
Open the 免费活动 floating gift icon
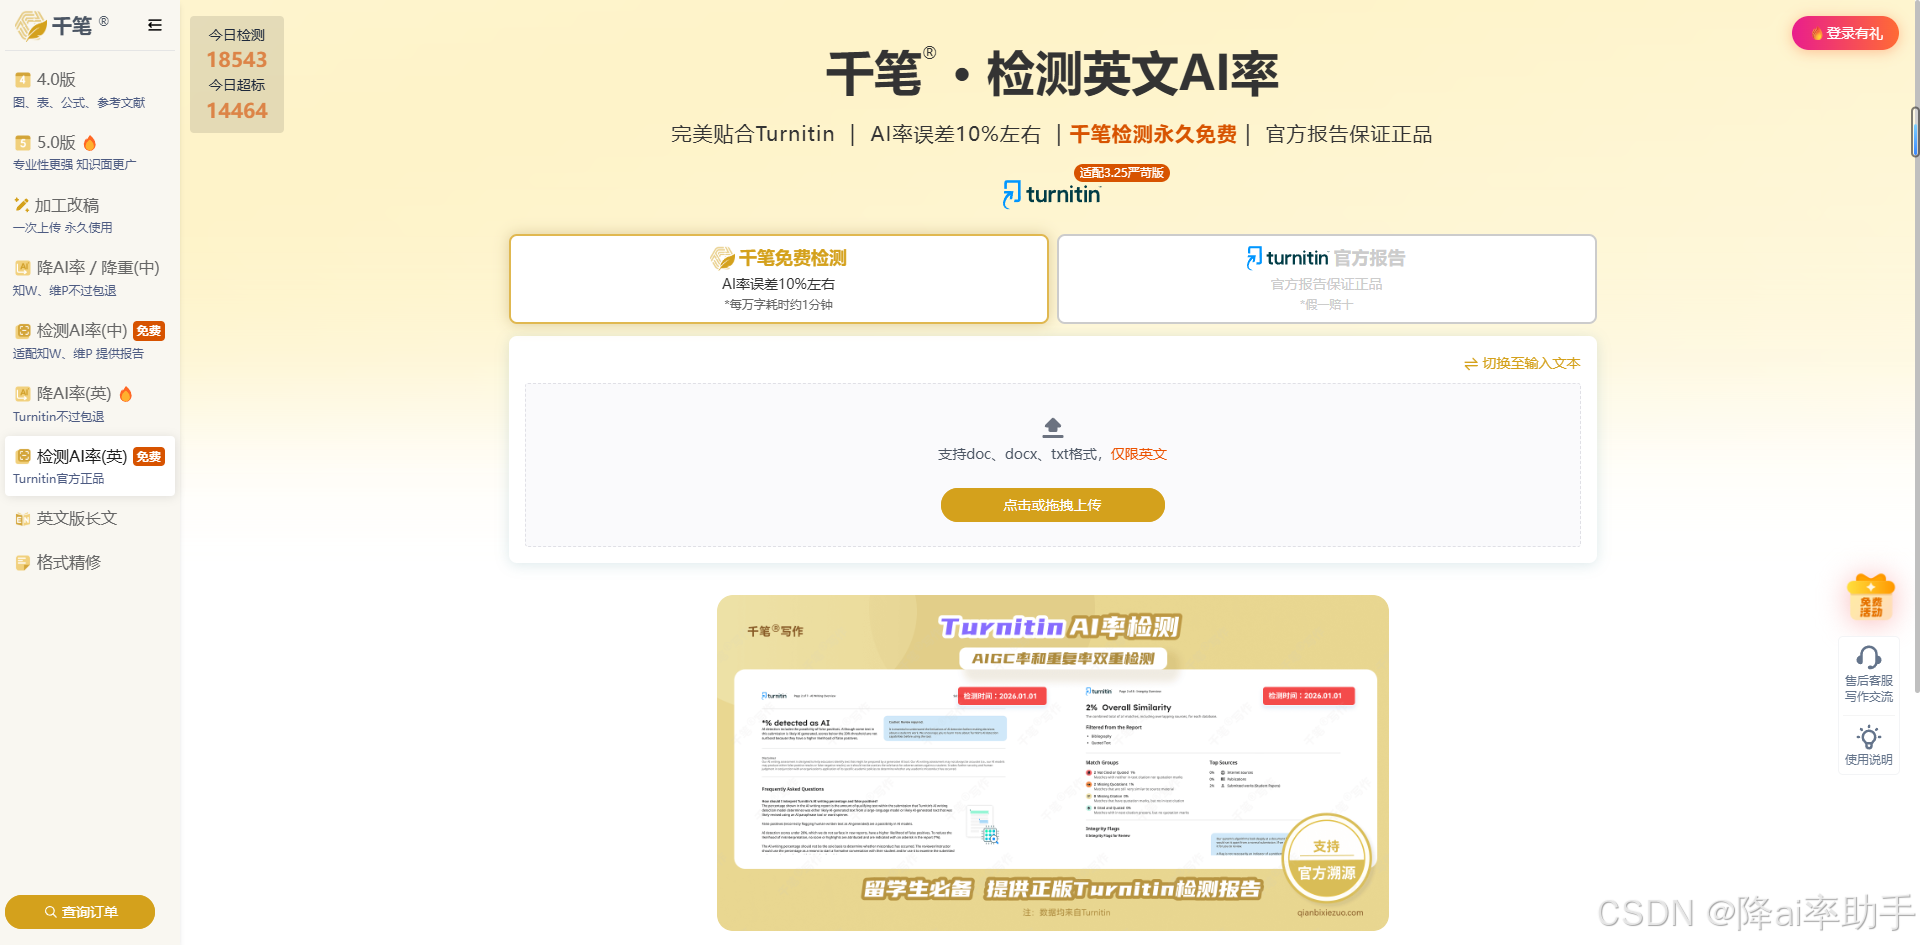[x=1870, y=597]
